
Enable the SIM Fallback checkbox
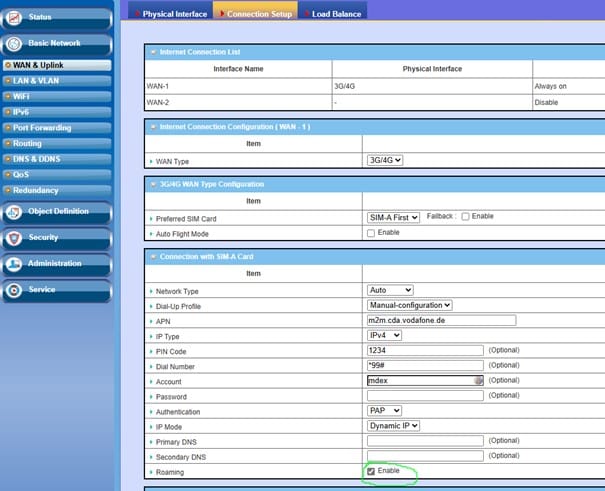tap(465, 216)
